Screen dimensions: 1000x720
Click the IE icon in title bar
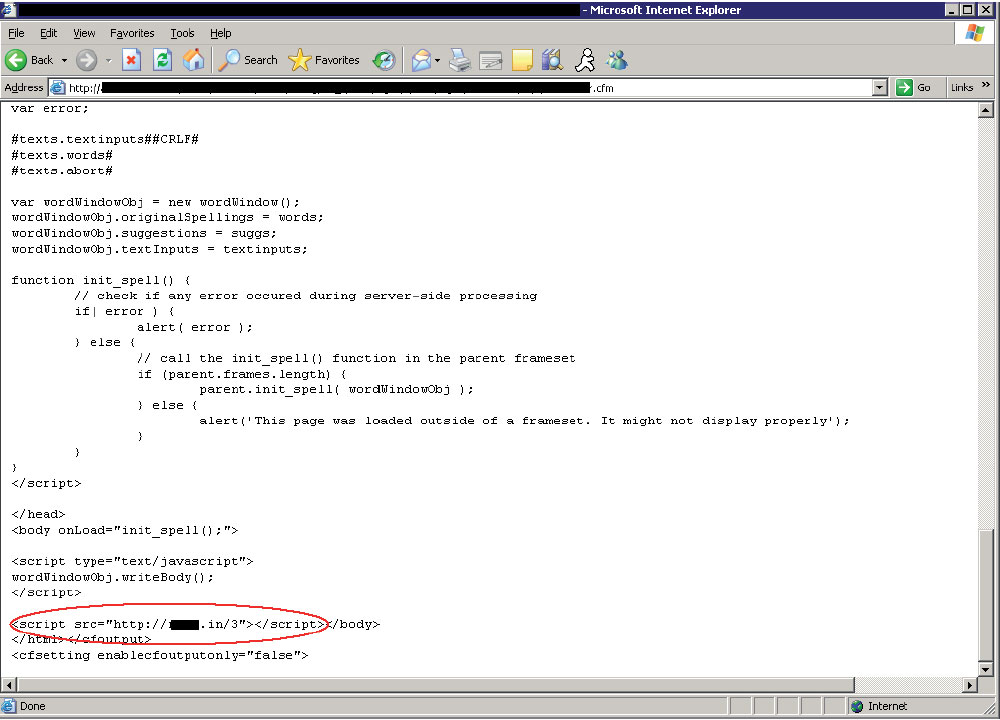(8, 10)
